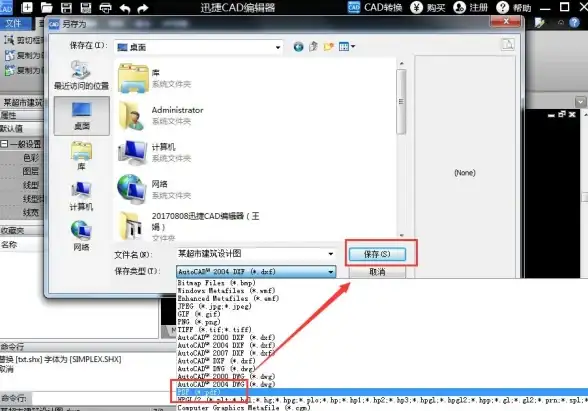Click the Save floppy disk icon
The image size is (588, 411).
(66, 7)
